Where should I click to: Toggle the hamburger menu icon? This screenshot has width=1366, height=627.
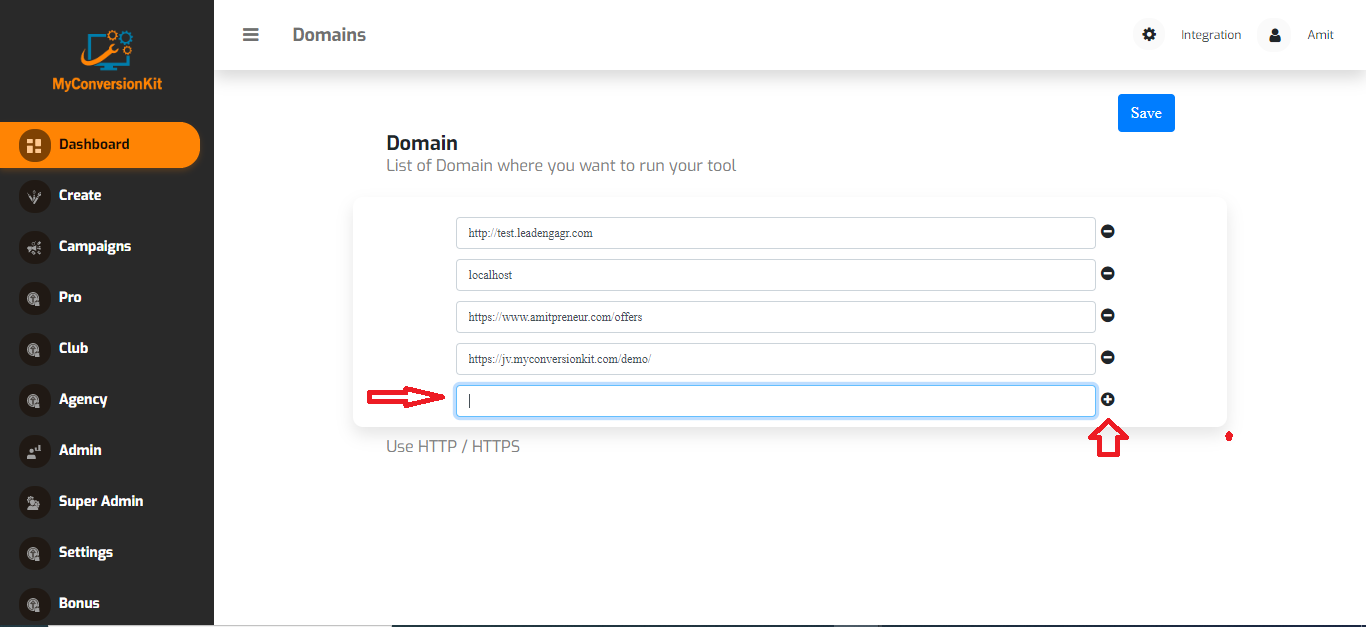(251, 35)
